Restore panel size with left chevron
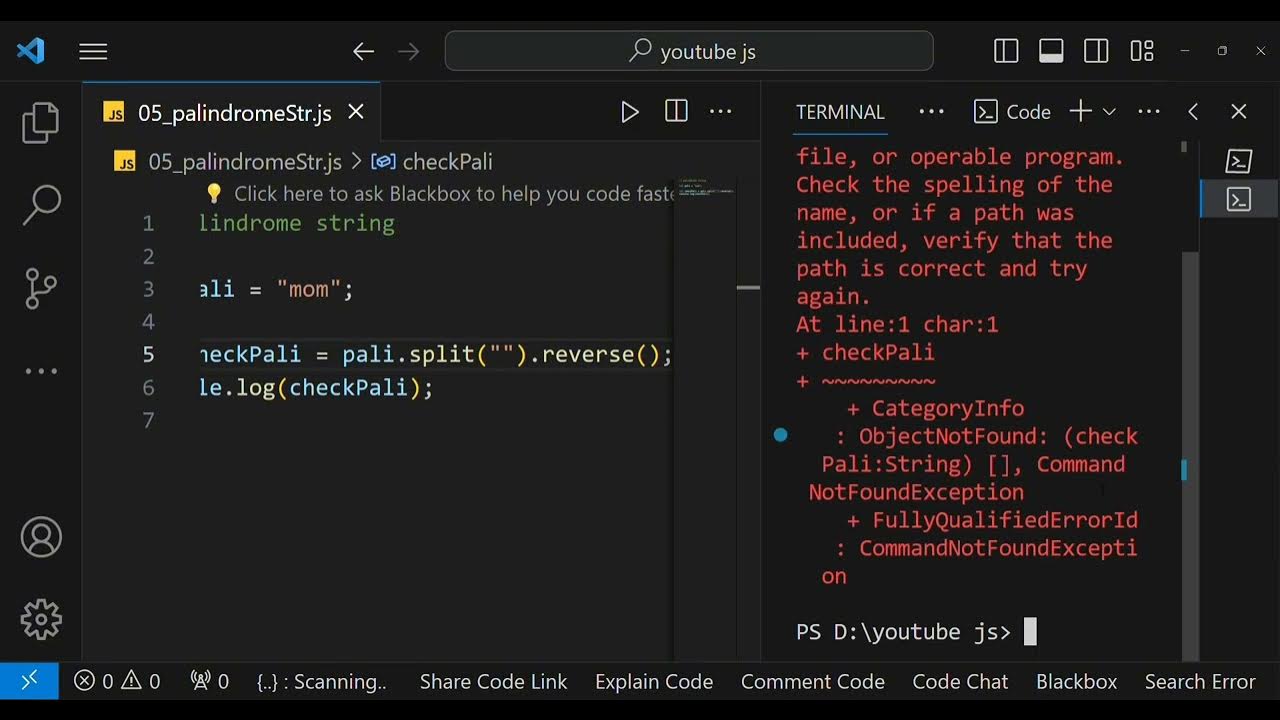Image resolution: width=1280 pixels, height=720 pixels. (x=1193, y=112)
